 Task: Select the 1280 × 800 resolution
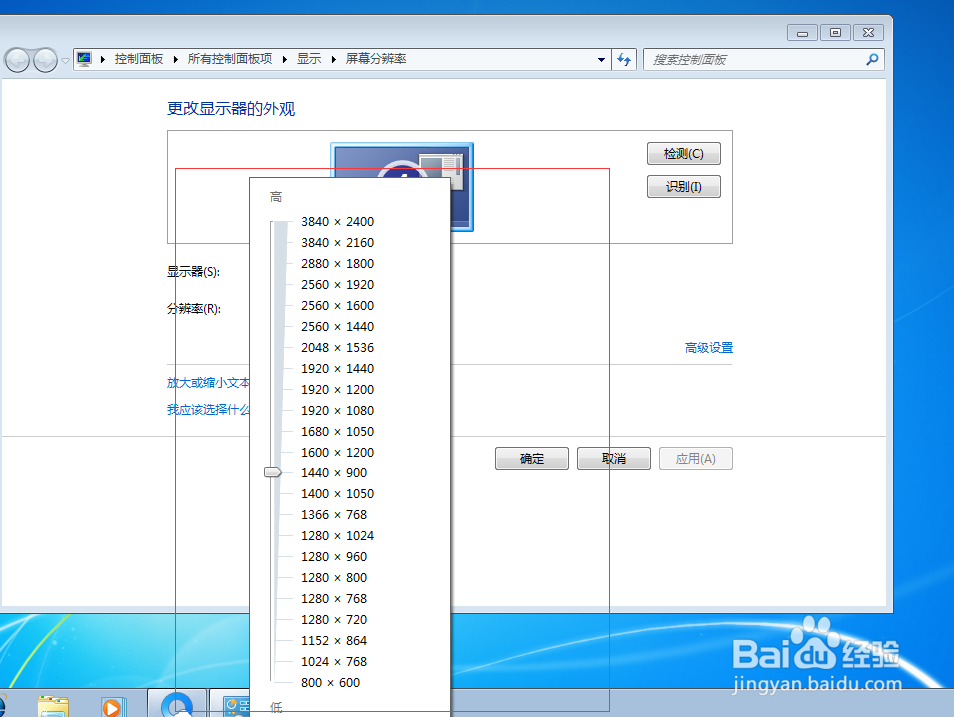coord(334,578)
